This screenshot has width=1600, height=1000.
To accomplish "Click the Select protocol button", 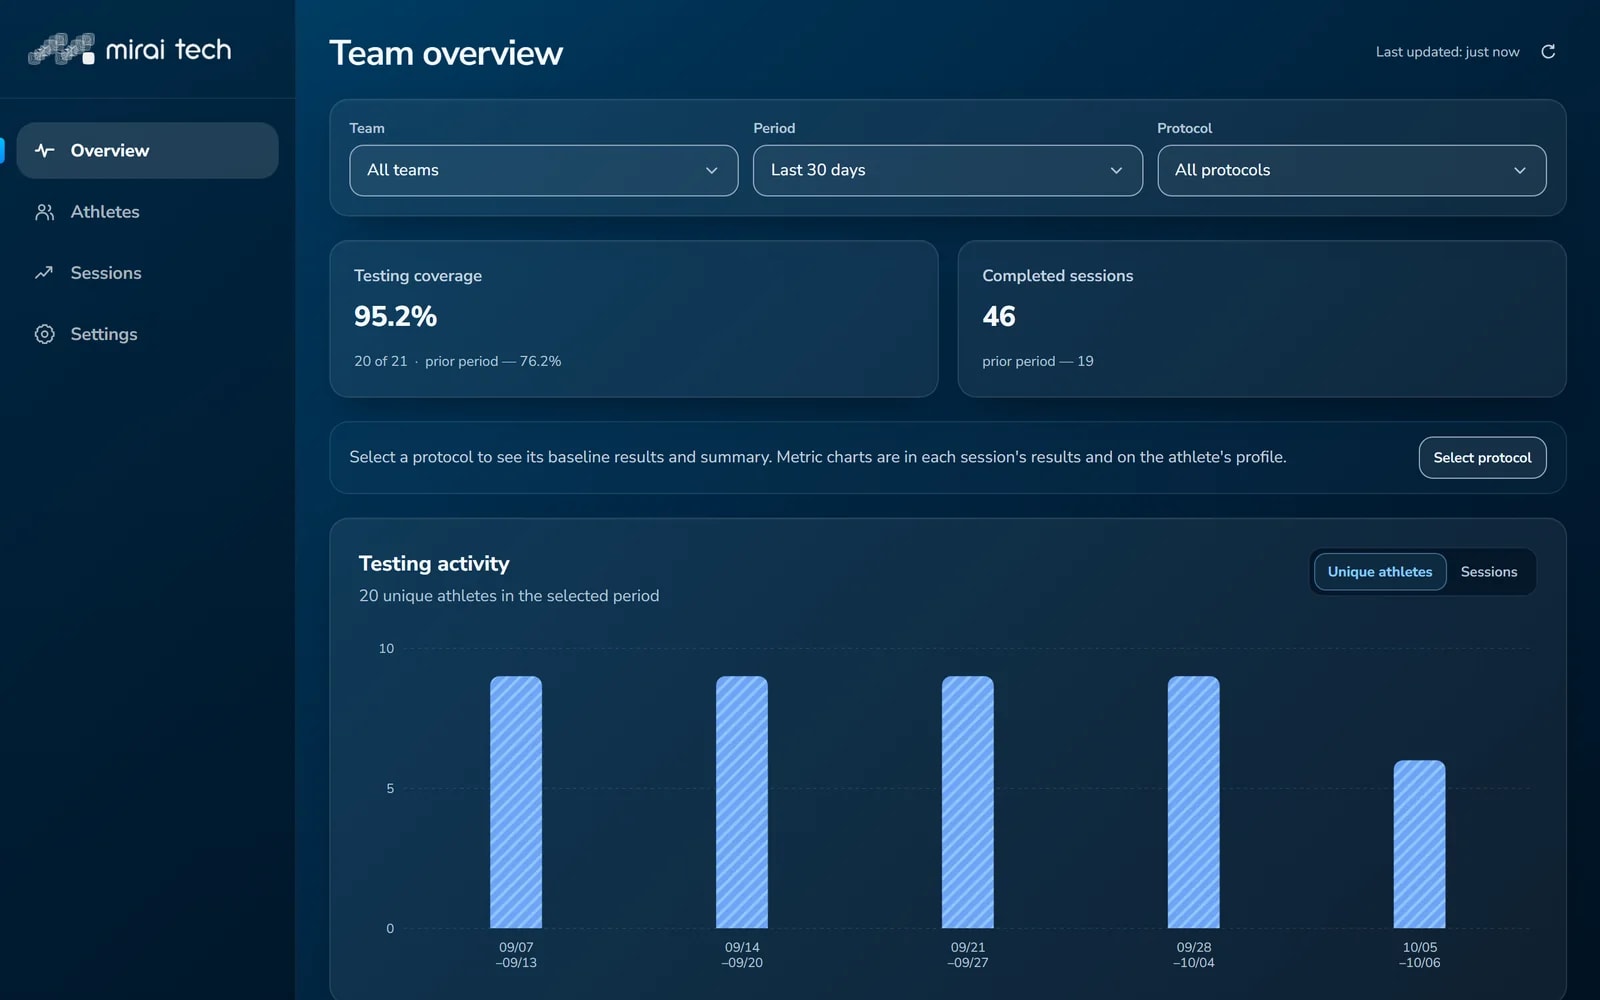I will click(x=1482, y=458).
